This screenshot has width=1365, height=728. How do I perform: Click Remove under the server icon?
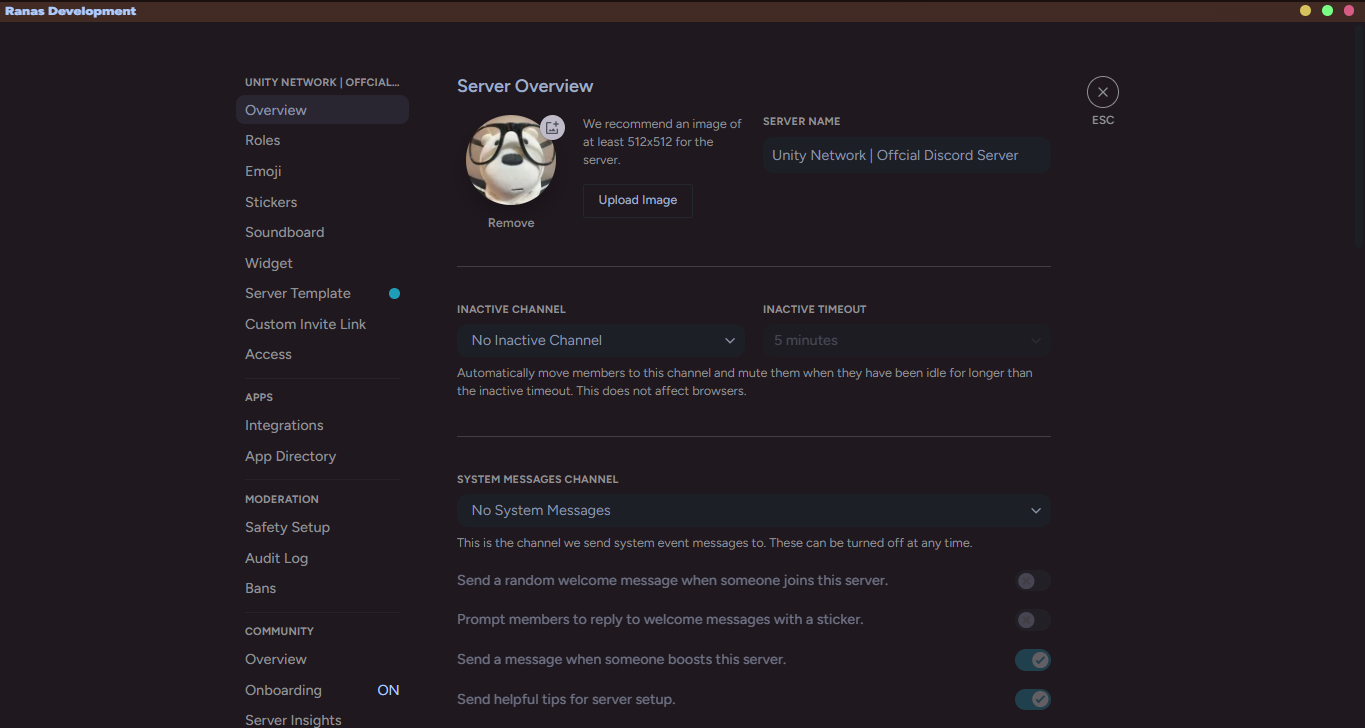coord(511,223)
